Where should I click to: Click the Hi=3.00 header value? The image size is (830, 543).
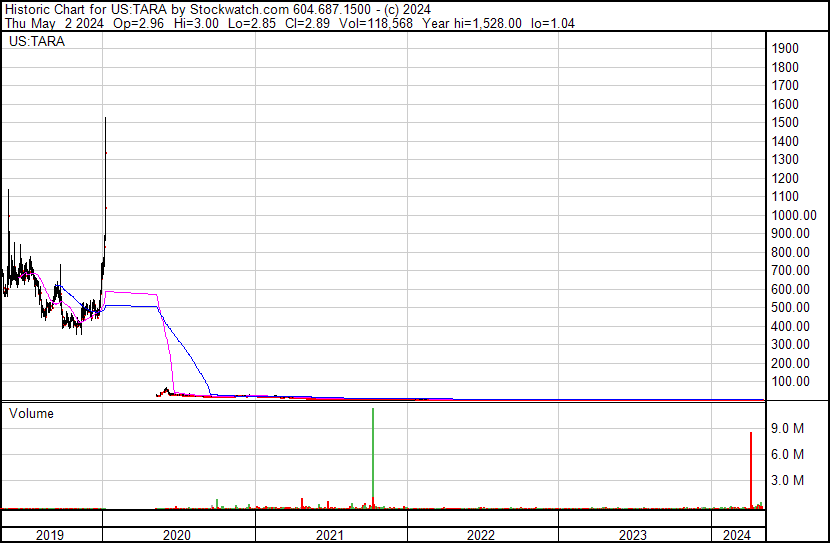click(x=196, y=23)
